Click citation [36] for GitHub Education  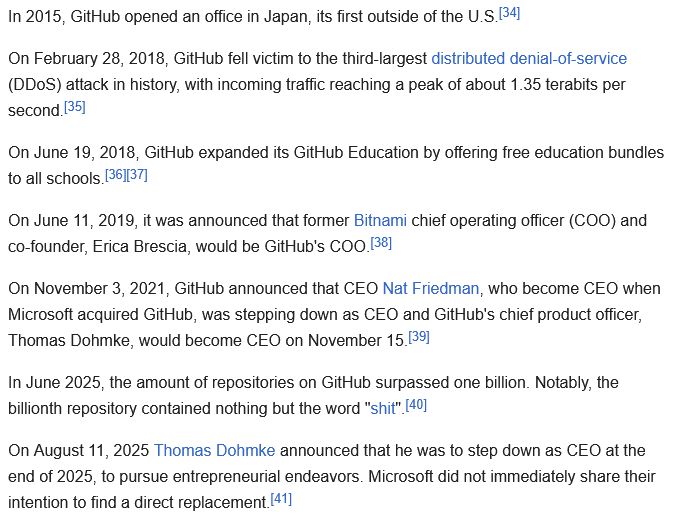click(x=115, y=175)
